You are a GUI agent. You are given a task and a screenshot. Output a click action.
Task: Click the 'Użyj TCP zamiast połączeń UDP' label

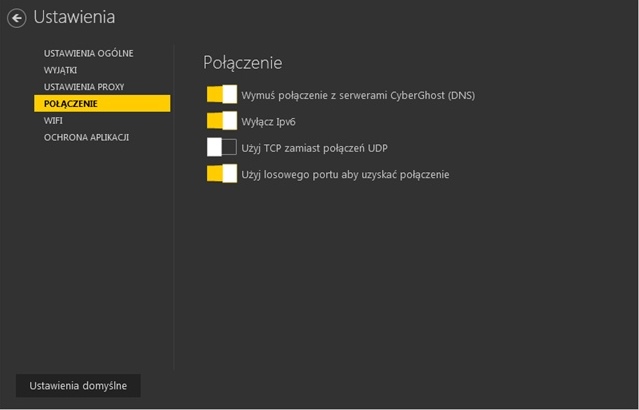point(314,148)
